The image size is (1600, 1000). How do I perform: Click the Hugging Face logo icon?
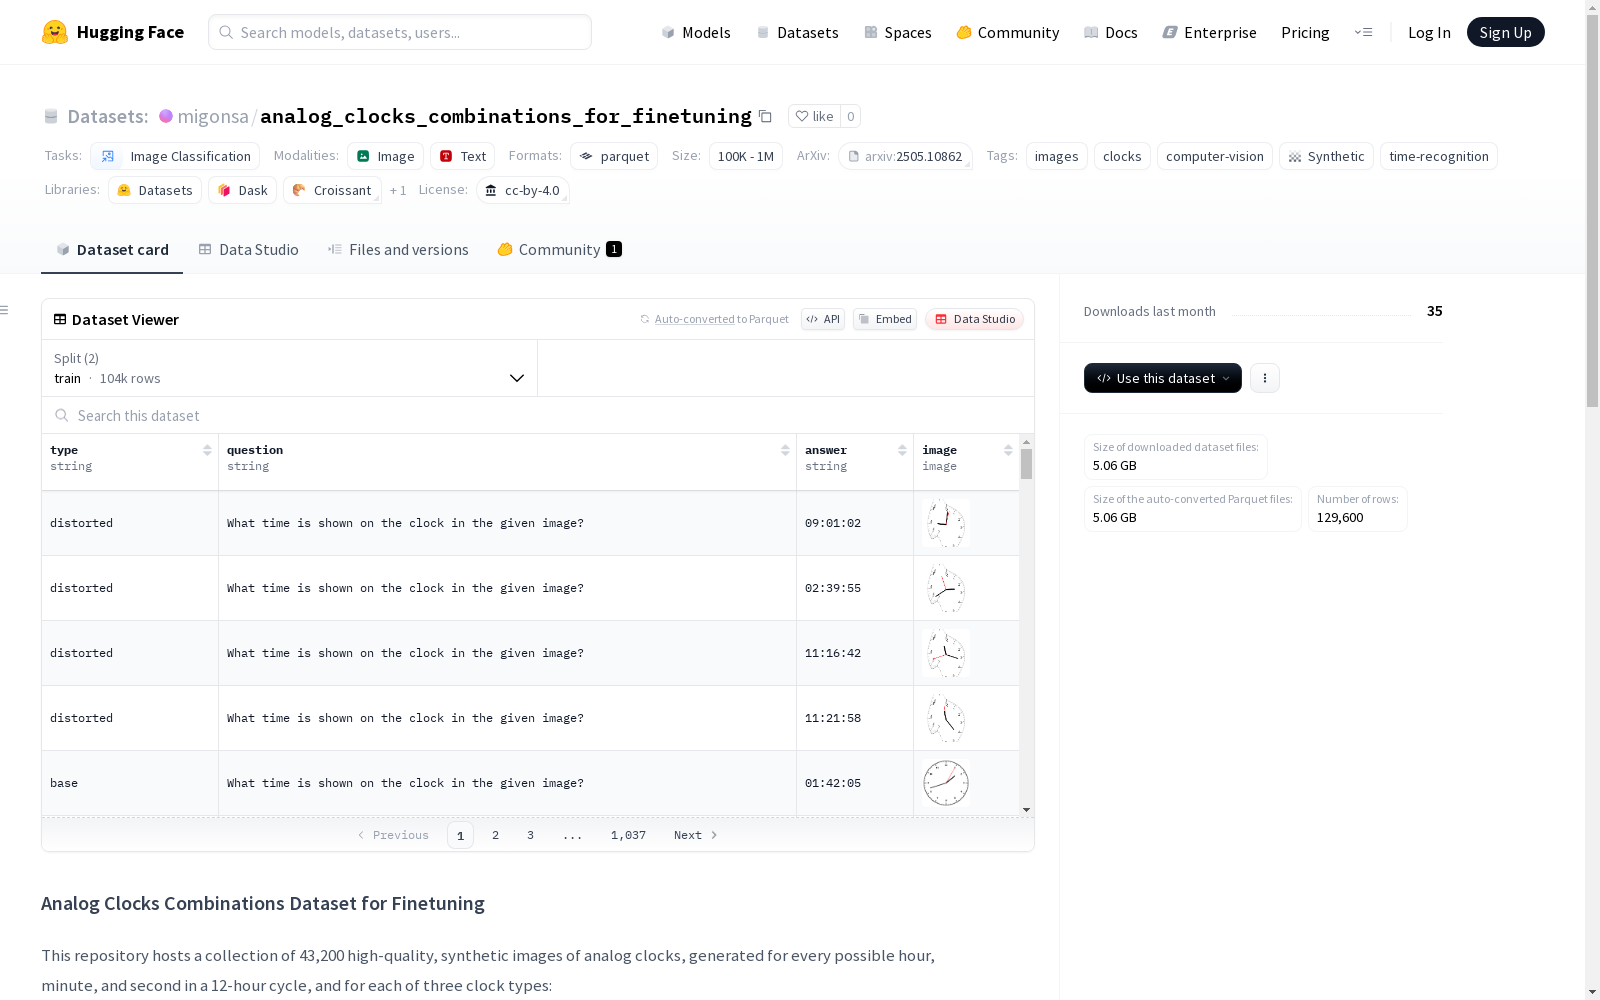tap(55, 32)
